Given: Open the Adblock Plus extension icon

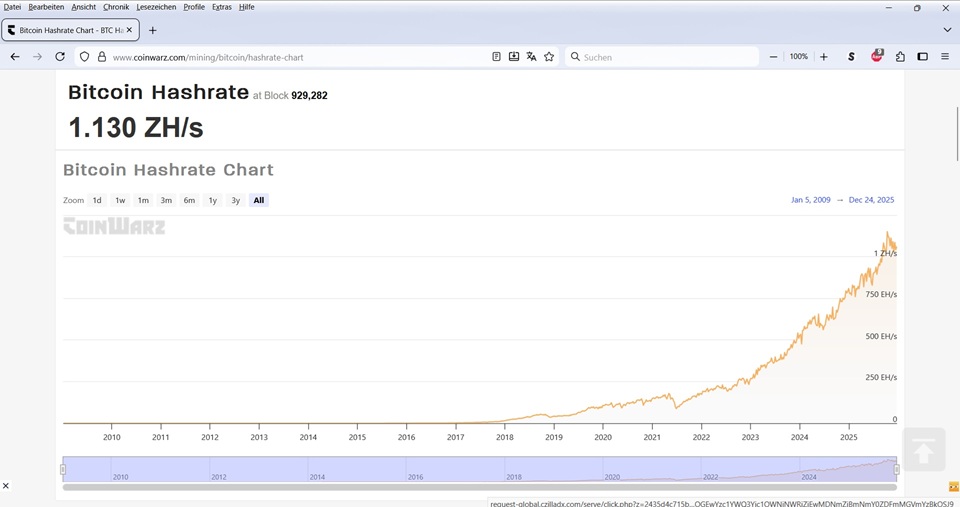Looking at the screenshot, I should coord(877,56).
